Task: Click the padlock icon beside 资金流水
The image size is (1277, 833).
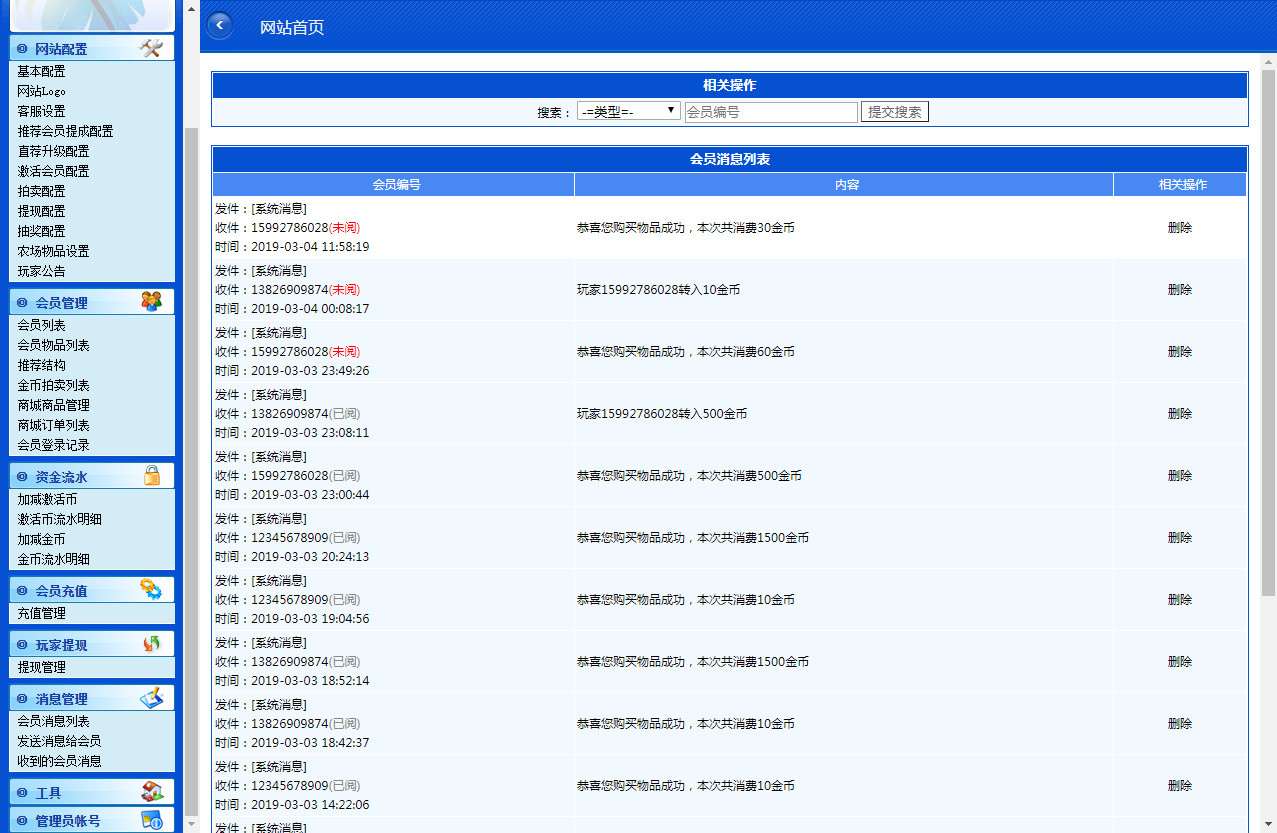Action: tap(152, 476)
